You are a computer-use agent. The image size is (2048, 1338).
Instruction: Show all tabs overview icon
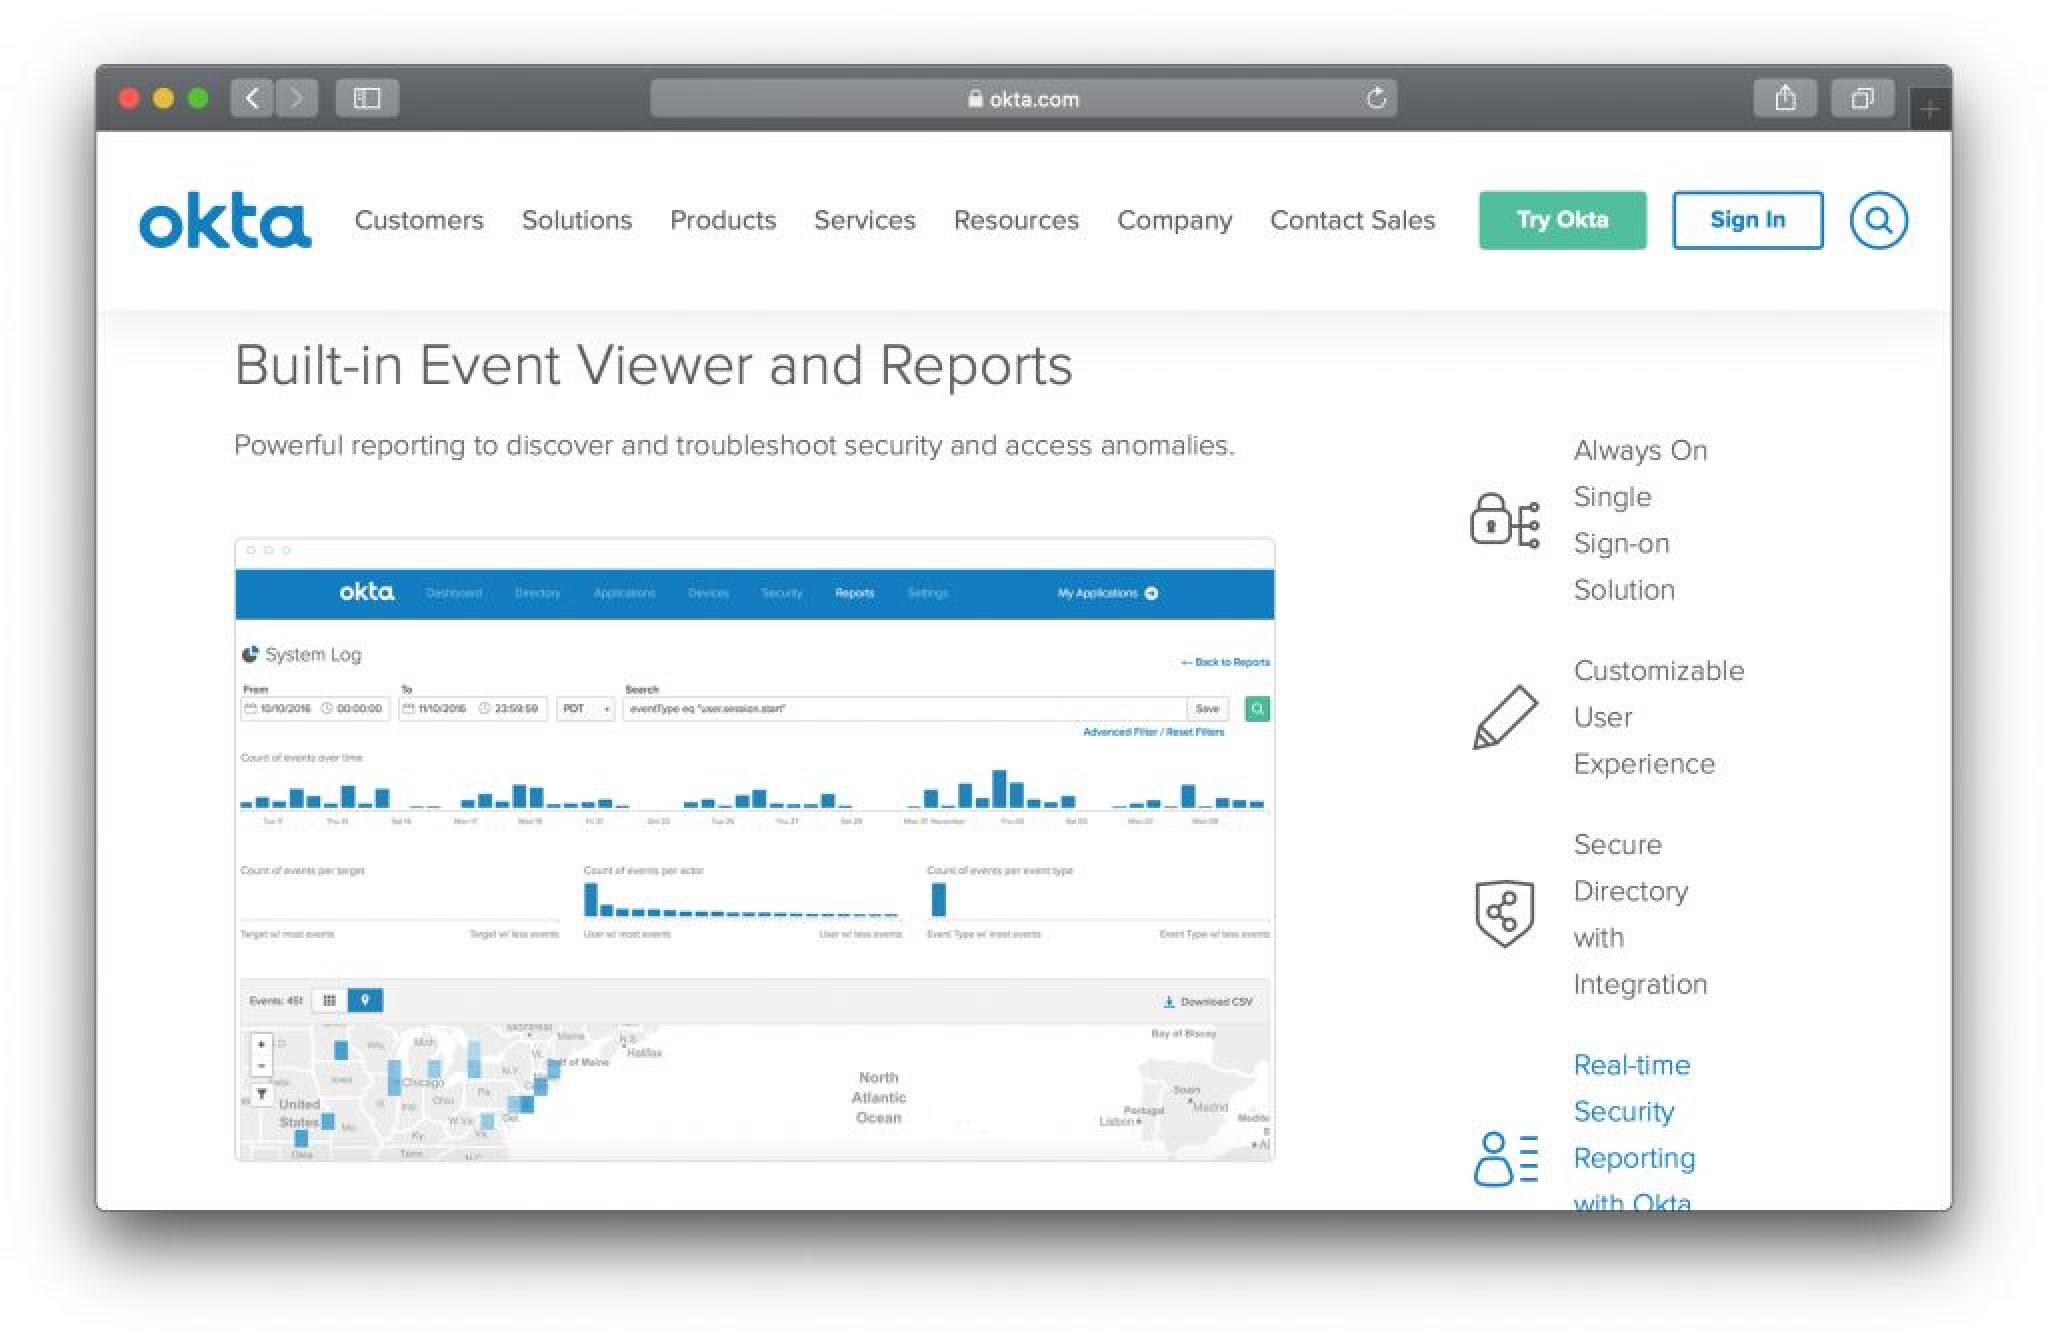pos(1861,98)
